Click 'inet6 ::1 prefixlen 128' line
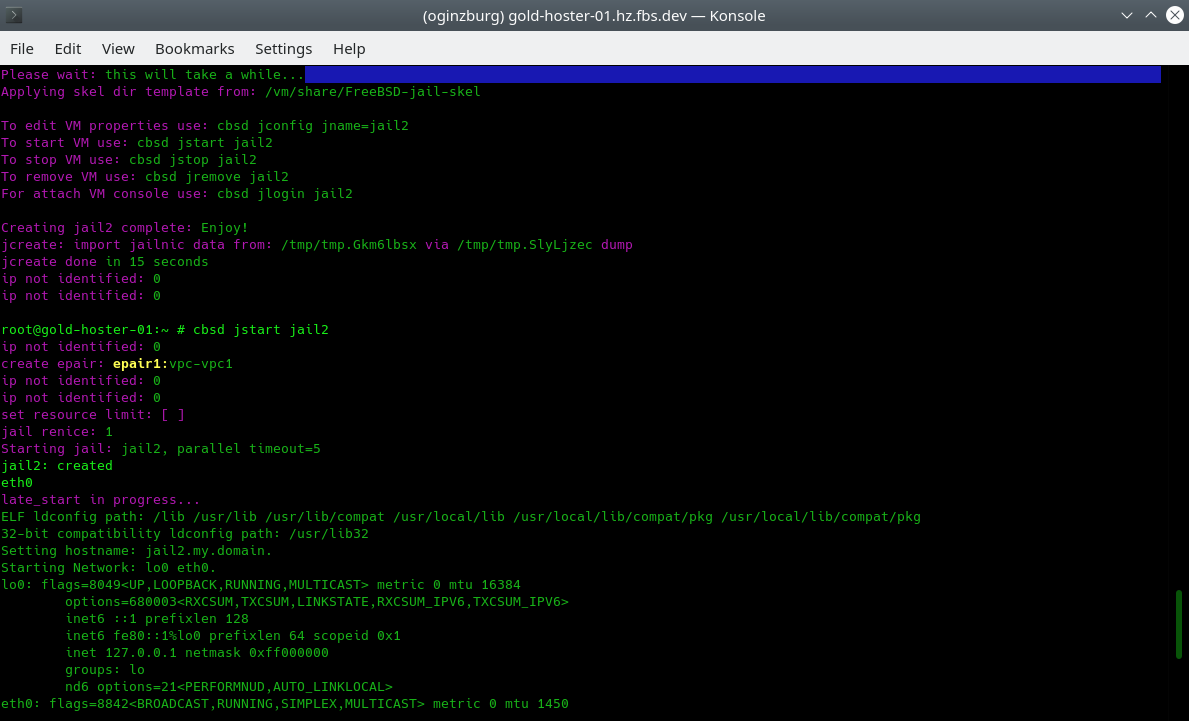Image resolution: width=1189 pixels, height=721 pixels. tap(156, 619)
